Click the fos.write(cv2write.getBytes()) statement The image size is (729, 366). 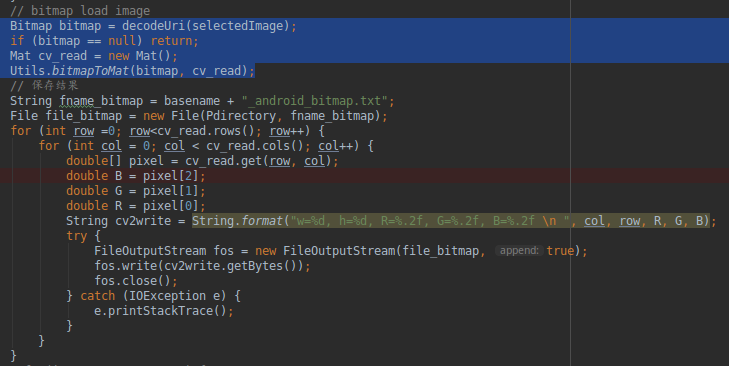[x=202, y=266]
